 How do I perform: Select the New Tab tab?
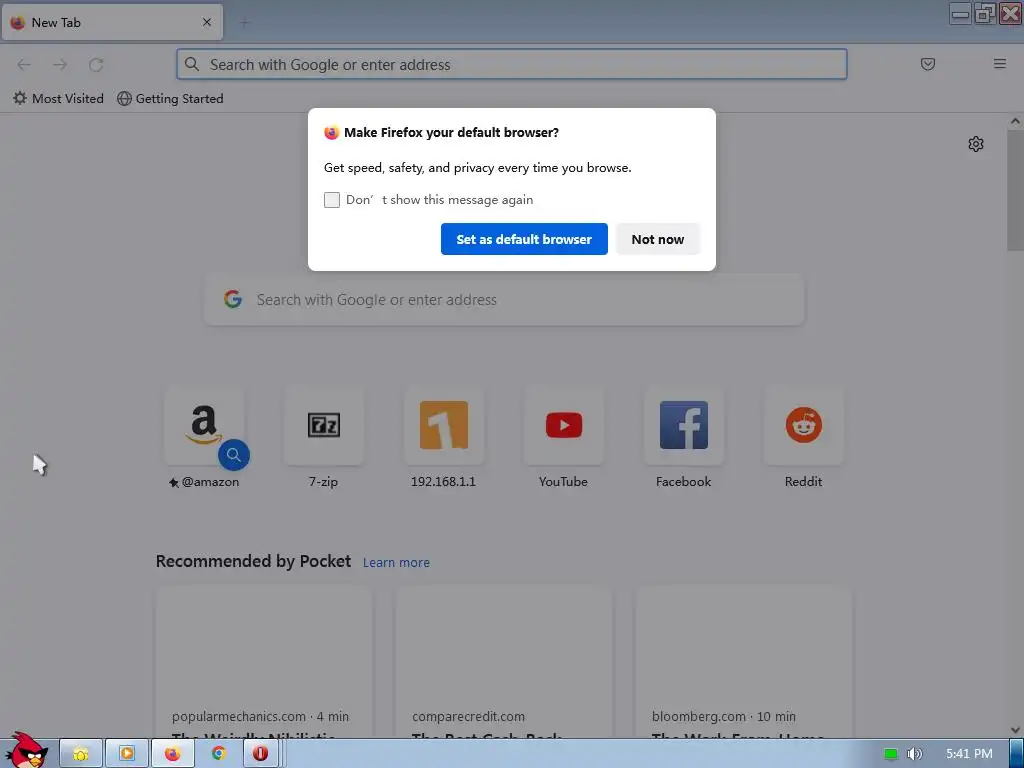tap(112, 22)
